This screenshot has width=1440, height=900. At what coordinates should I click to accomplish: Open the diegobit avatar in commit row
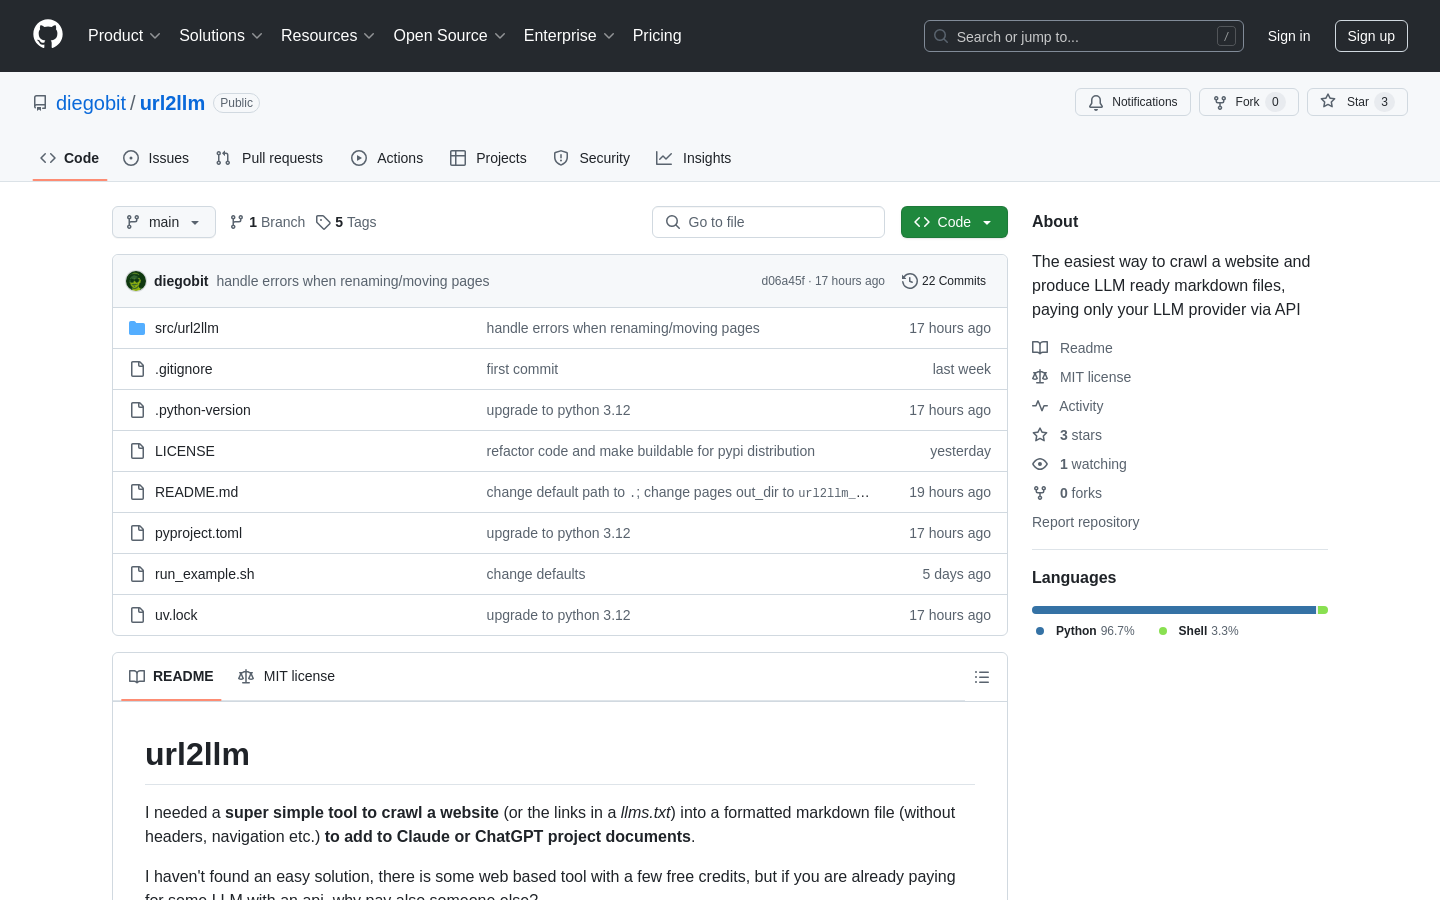pos(136,281)
